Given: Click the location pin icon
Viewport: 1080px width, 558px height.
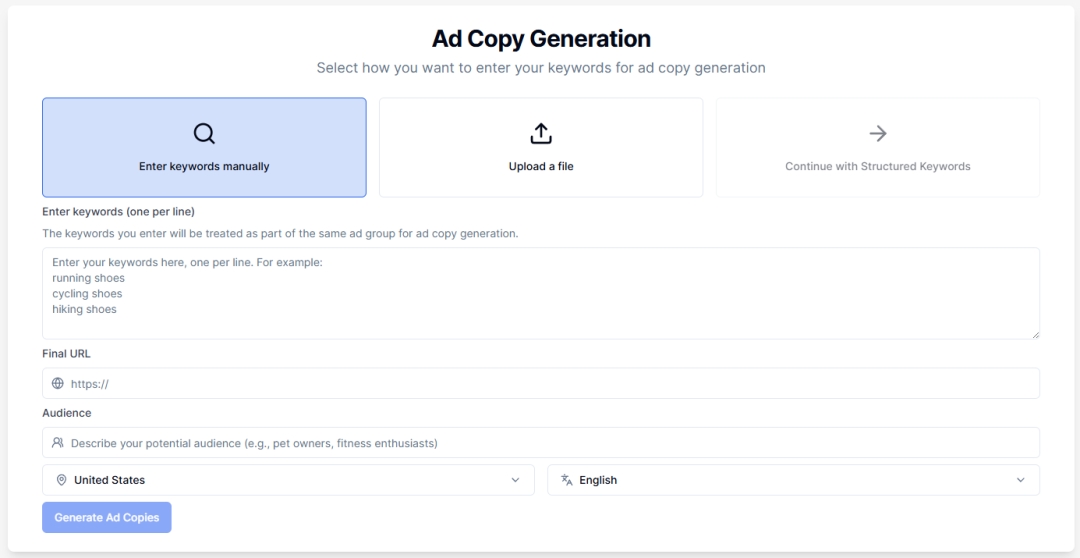Looking at the screenshot, I should pyautogui.click(x=61, y=480).
